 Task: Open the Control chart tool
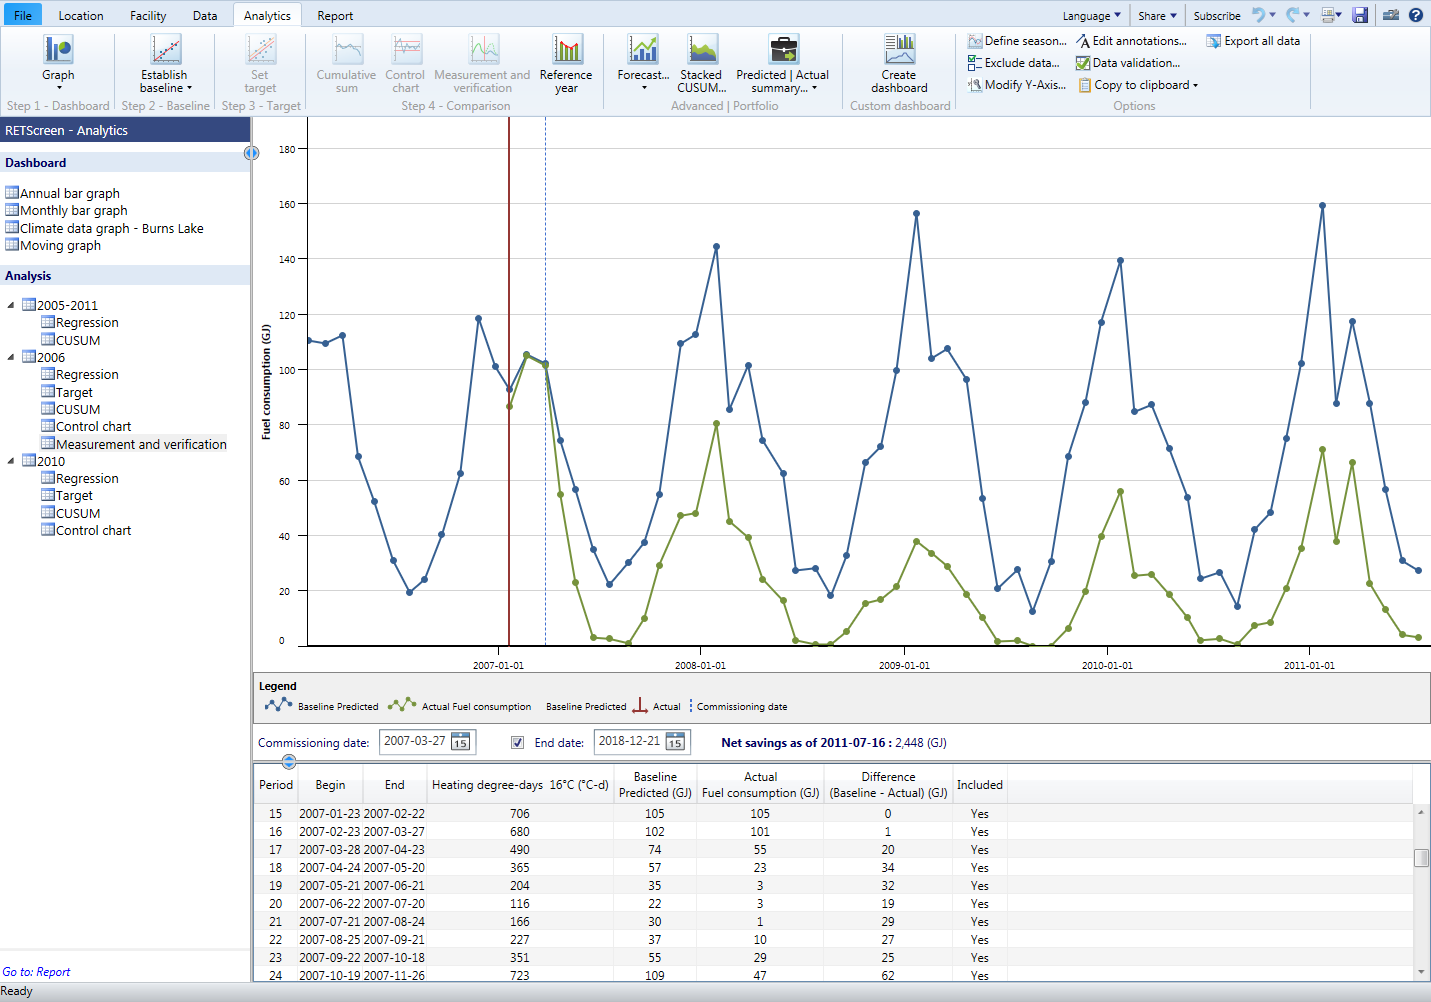[405, 62]
